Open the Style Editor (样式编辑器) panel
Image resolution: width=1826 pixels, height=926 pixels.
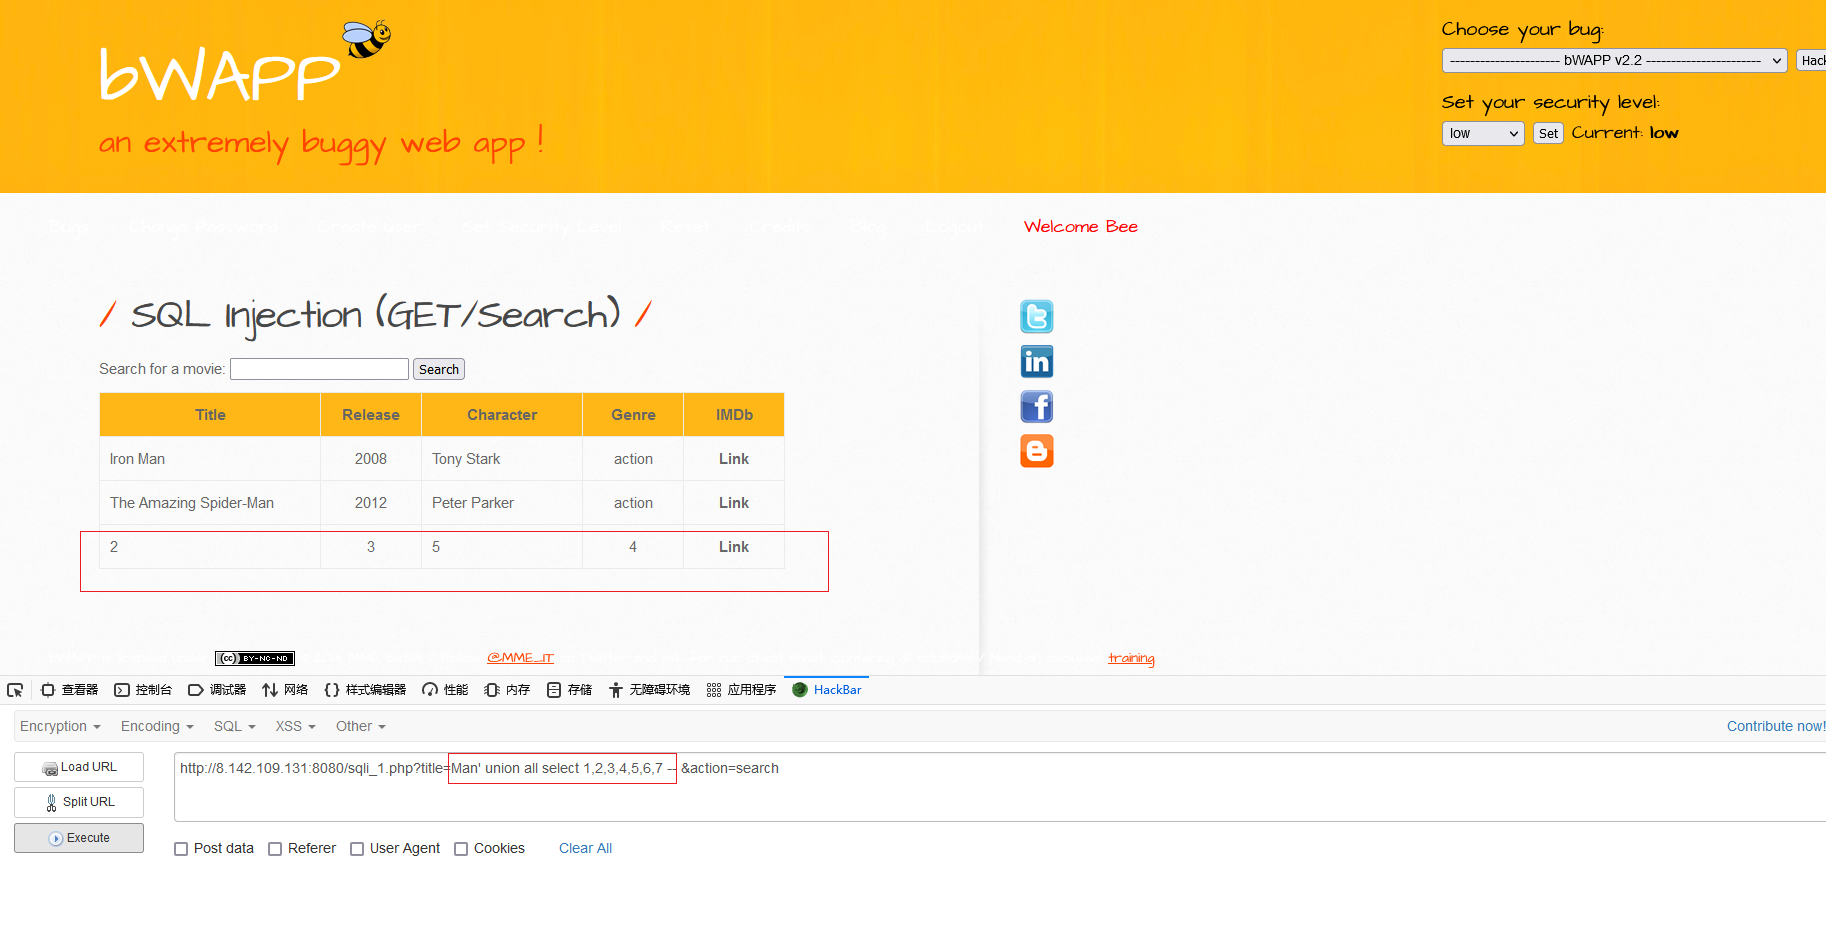365,690
